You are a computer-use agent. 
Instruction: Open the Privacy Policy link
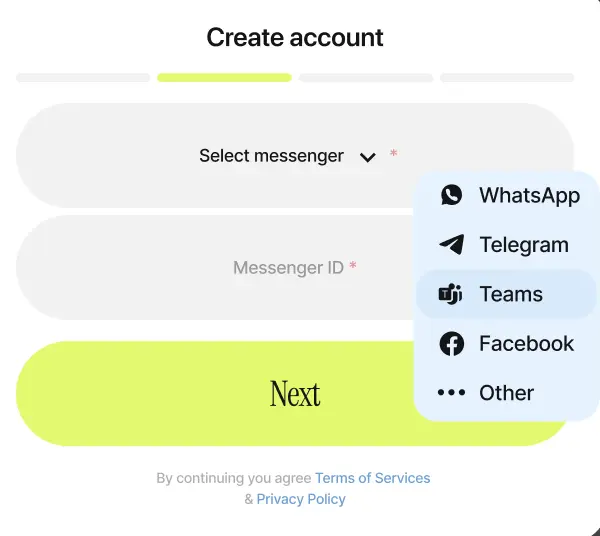pos(301,499)
